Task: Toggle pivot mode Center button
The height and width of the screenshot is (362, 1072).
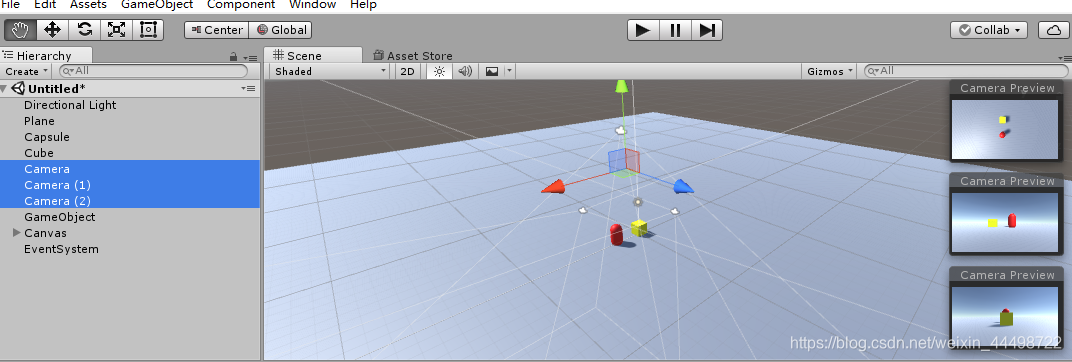Action: click(x=217, y=30)
